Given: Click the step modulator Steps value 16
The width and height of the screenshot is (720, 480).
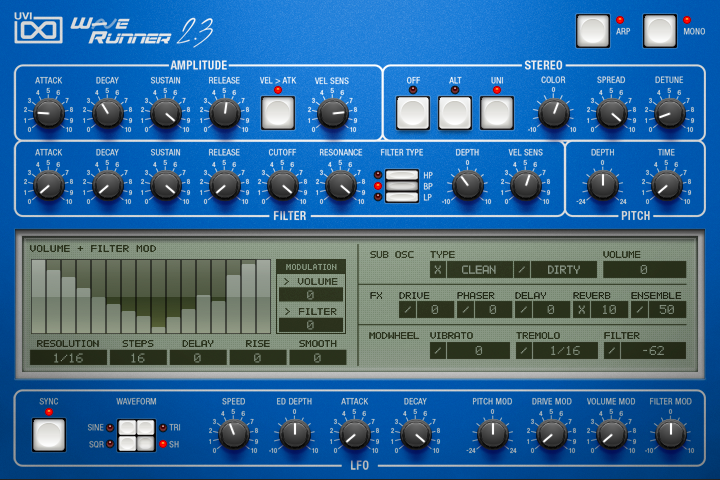Looking at the screenshot, I should [x=138, y=357].
